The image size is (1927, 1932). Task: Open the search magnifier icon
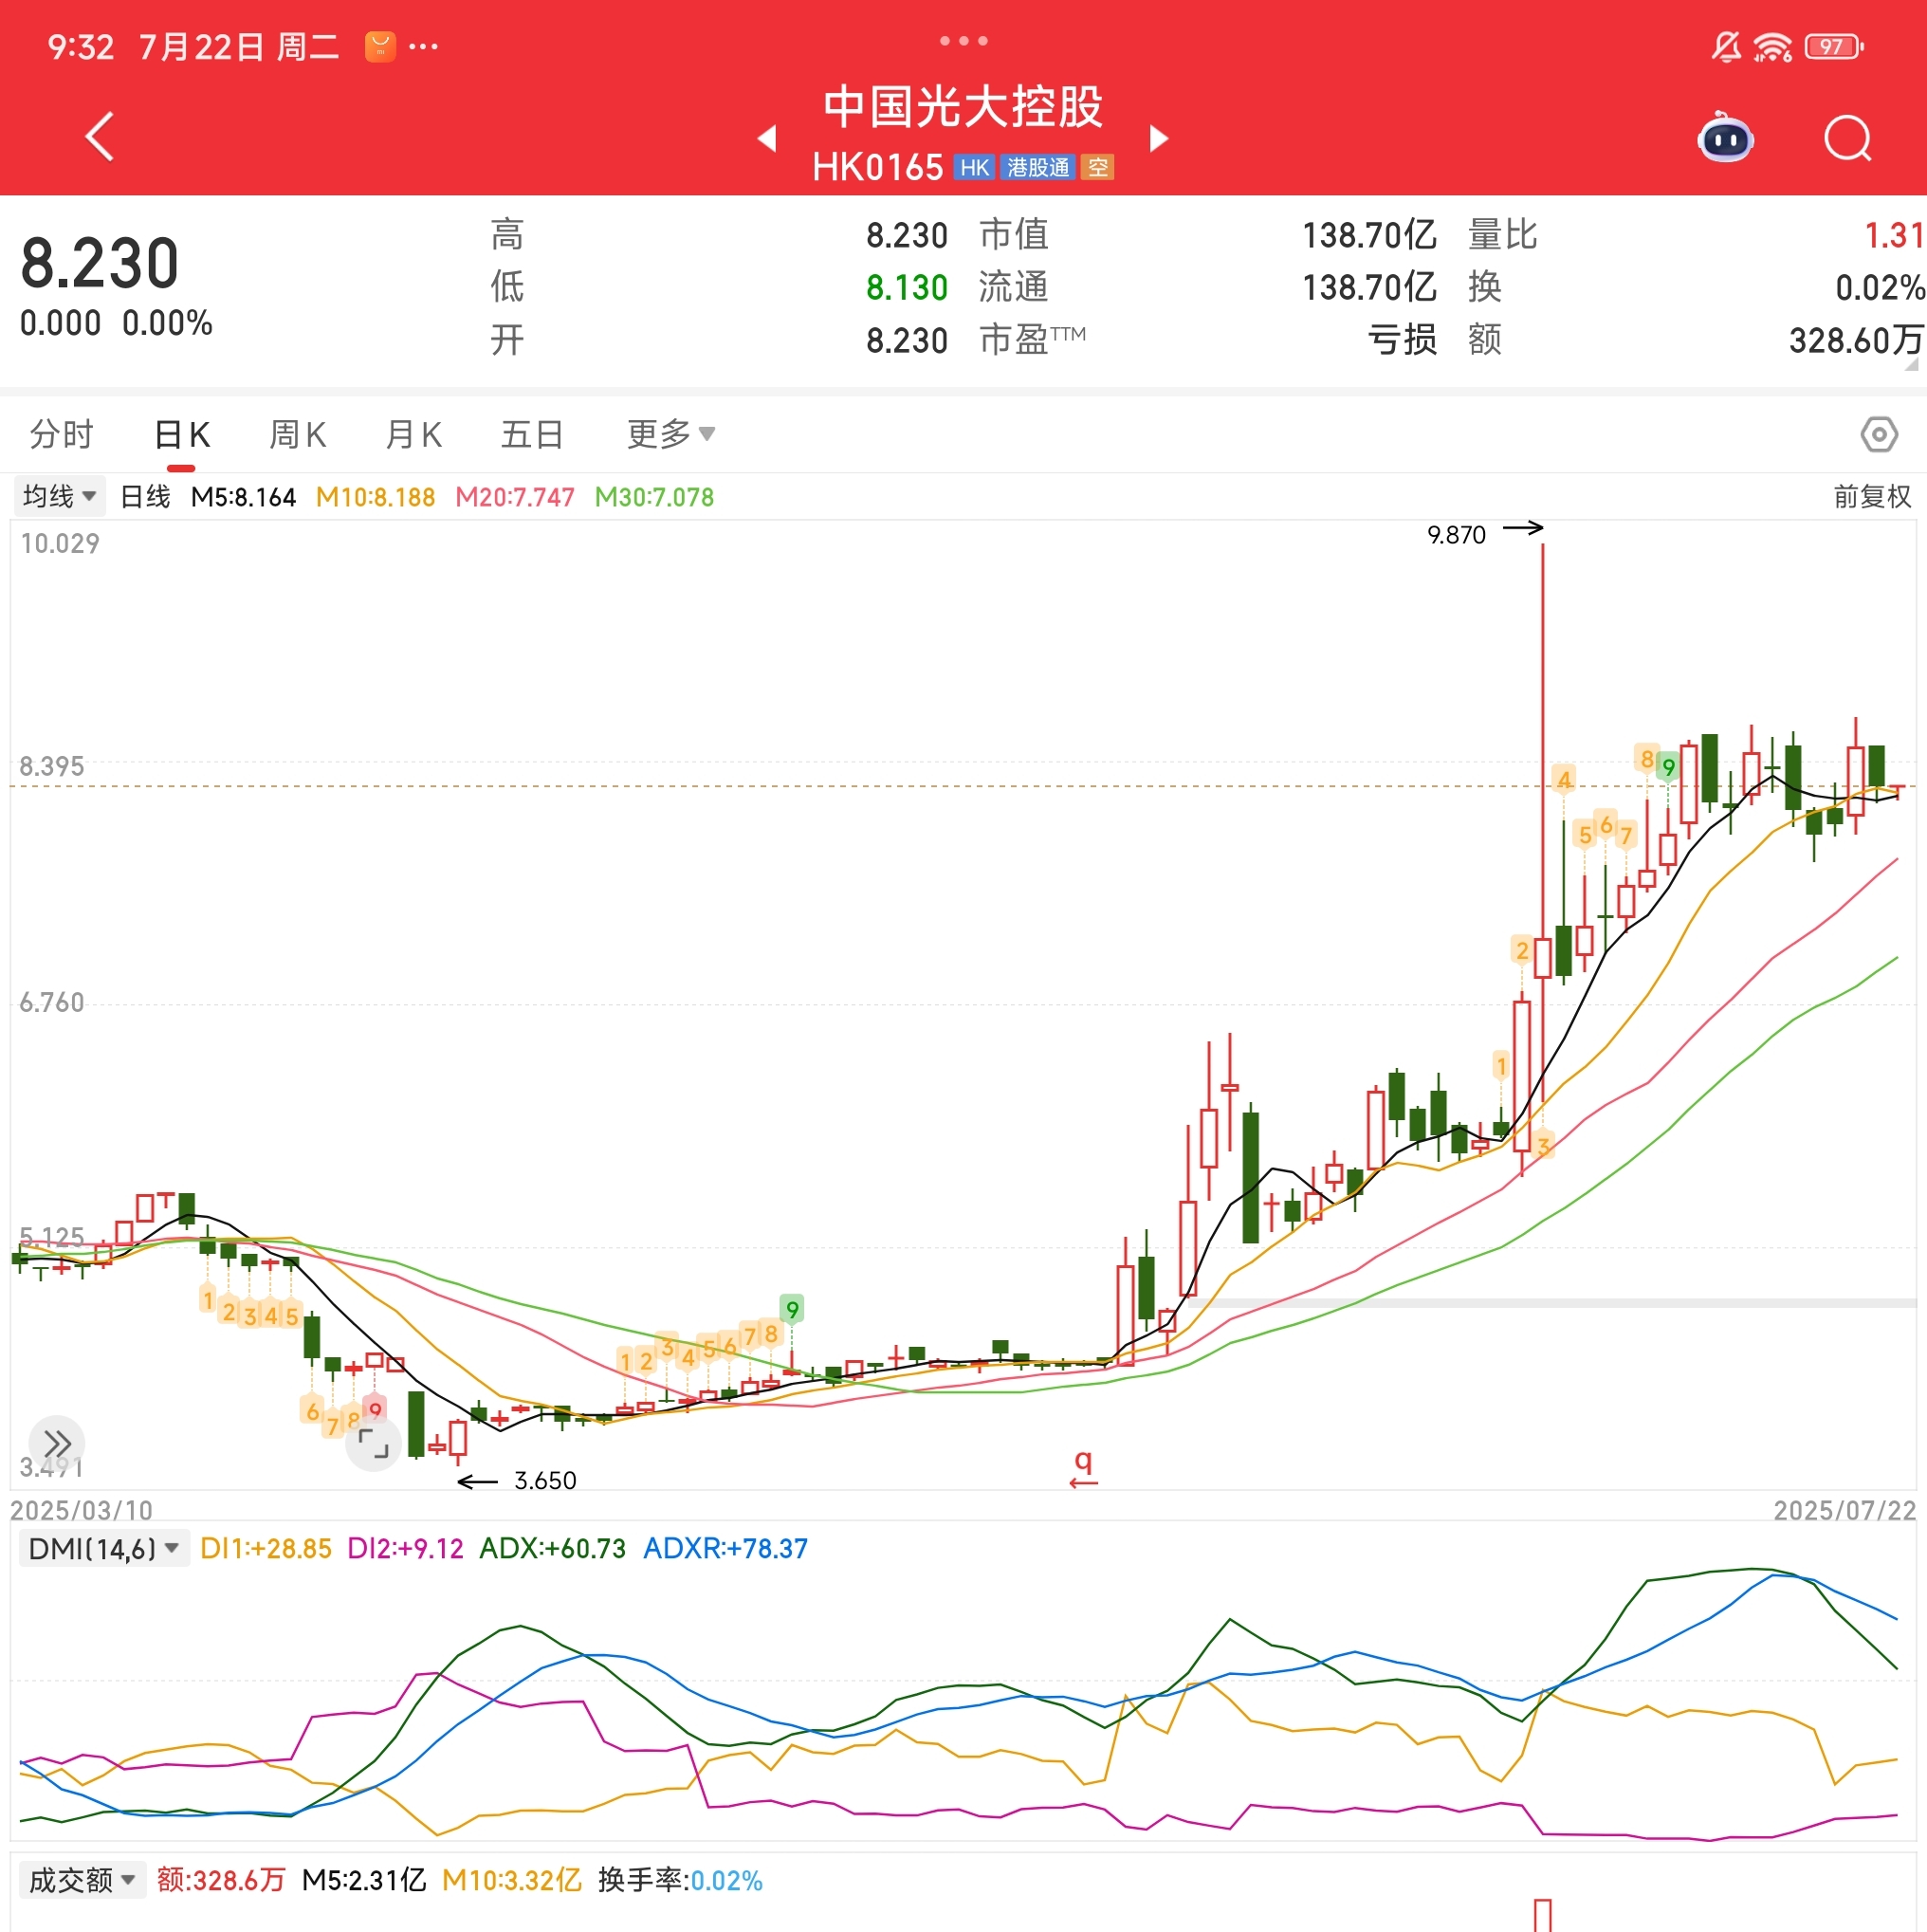(x=1847, y=138)
